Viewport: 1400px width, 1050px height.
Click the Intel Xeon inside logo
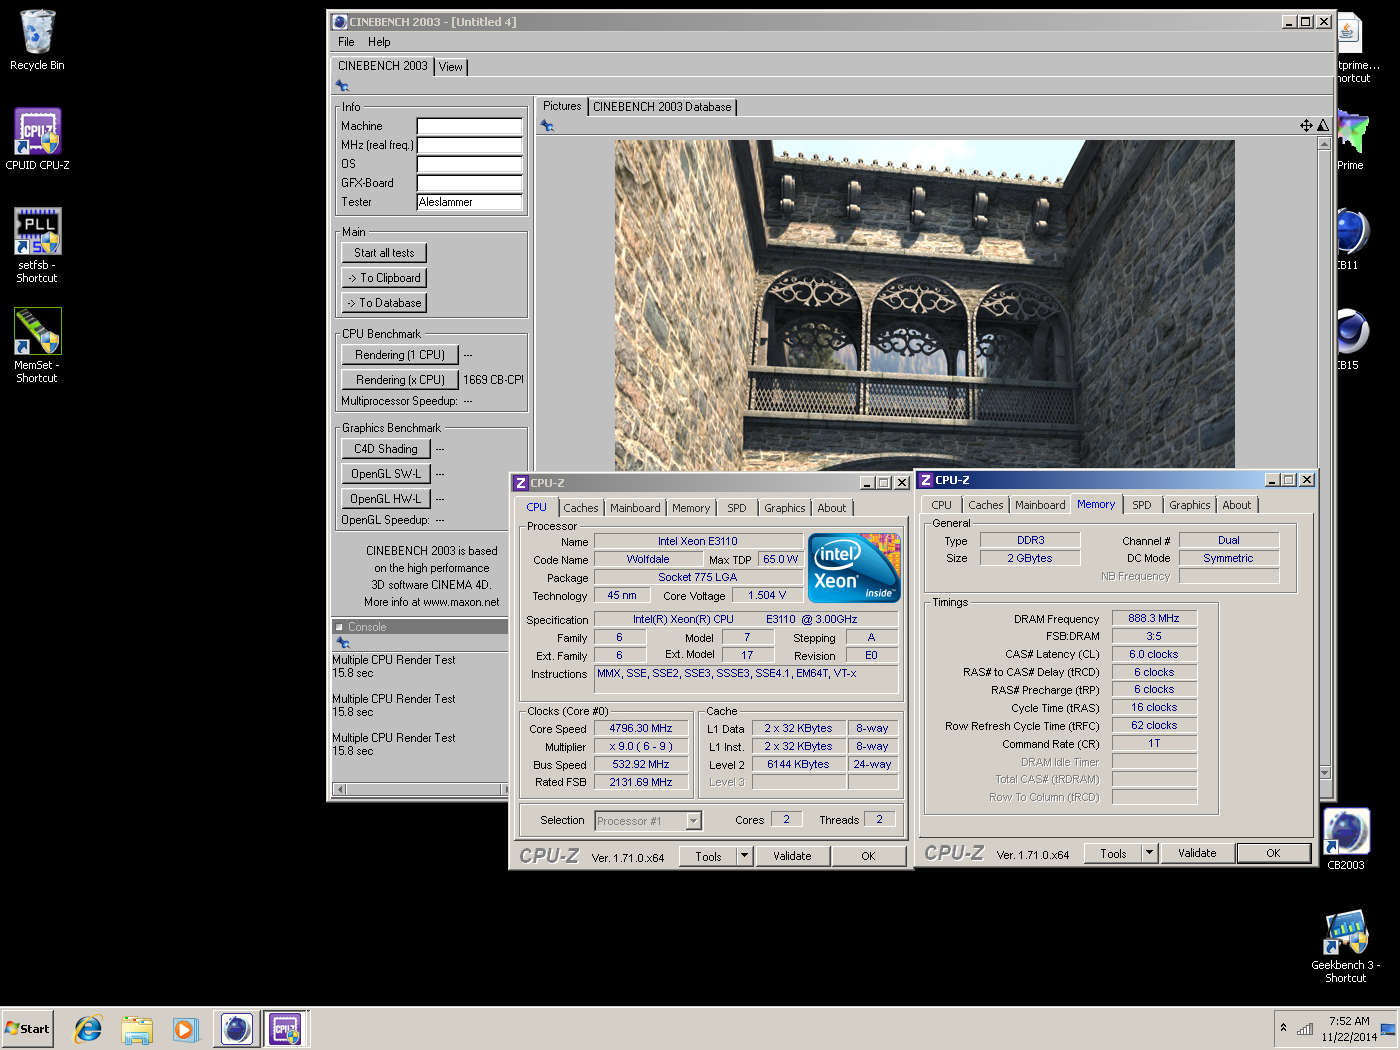(854, 568)
